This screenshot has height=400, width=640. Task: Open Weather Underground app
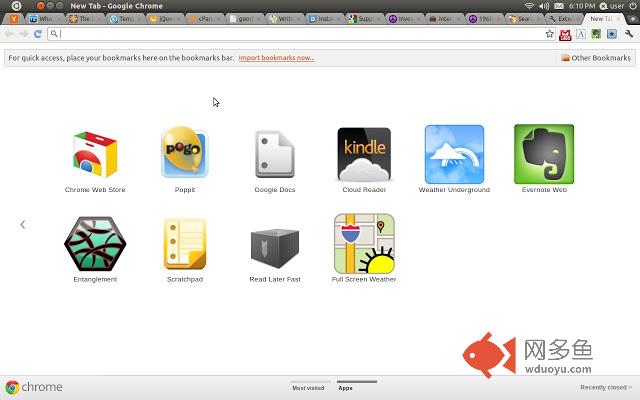coord(454,155)
